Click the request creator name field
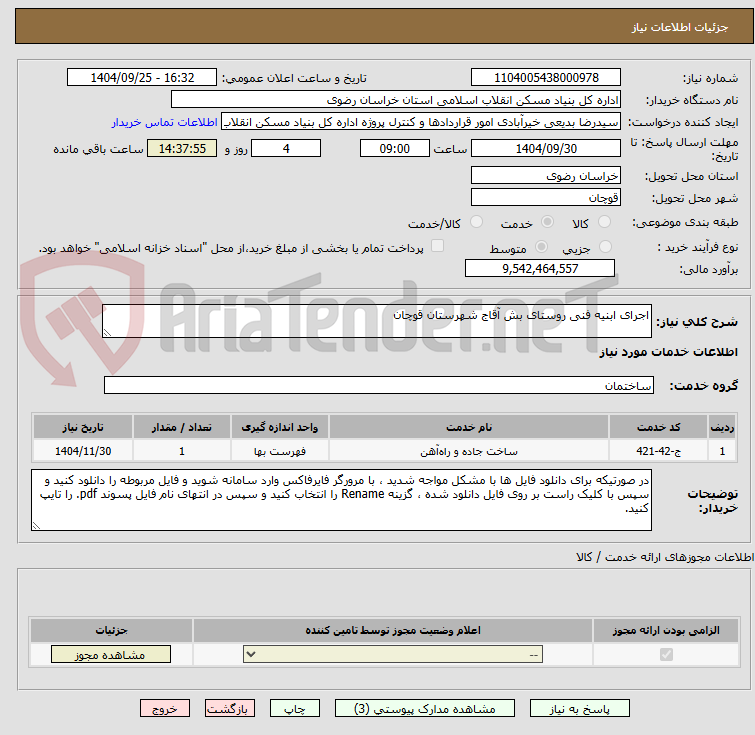This screenshot has height=735, width=755. coord(421,122)
